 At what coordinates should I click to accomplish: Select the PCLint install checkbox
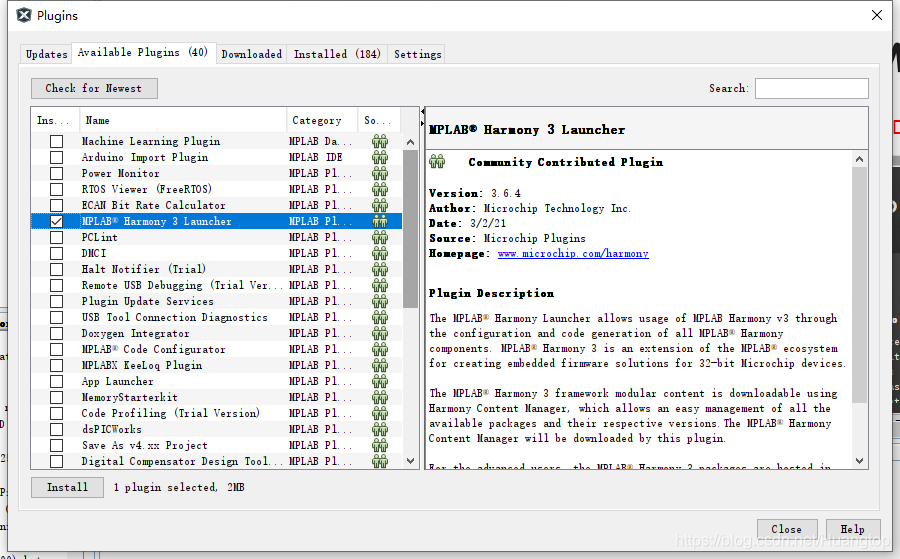(x=56, y=238)
